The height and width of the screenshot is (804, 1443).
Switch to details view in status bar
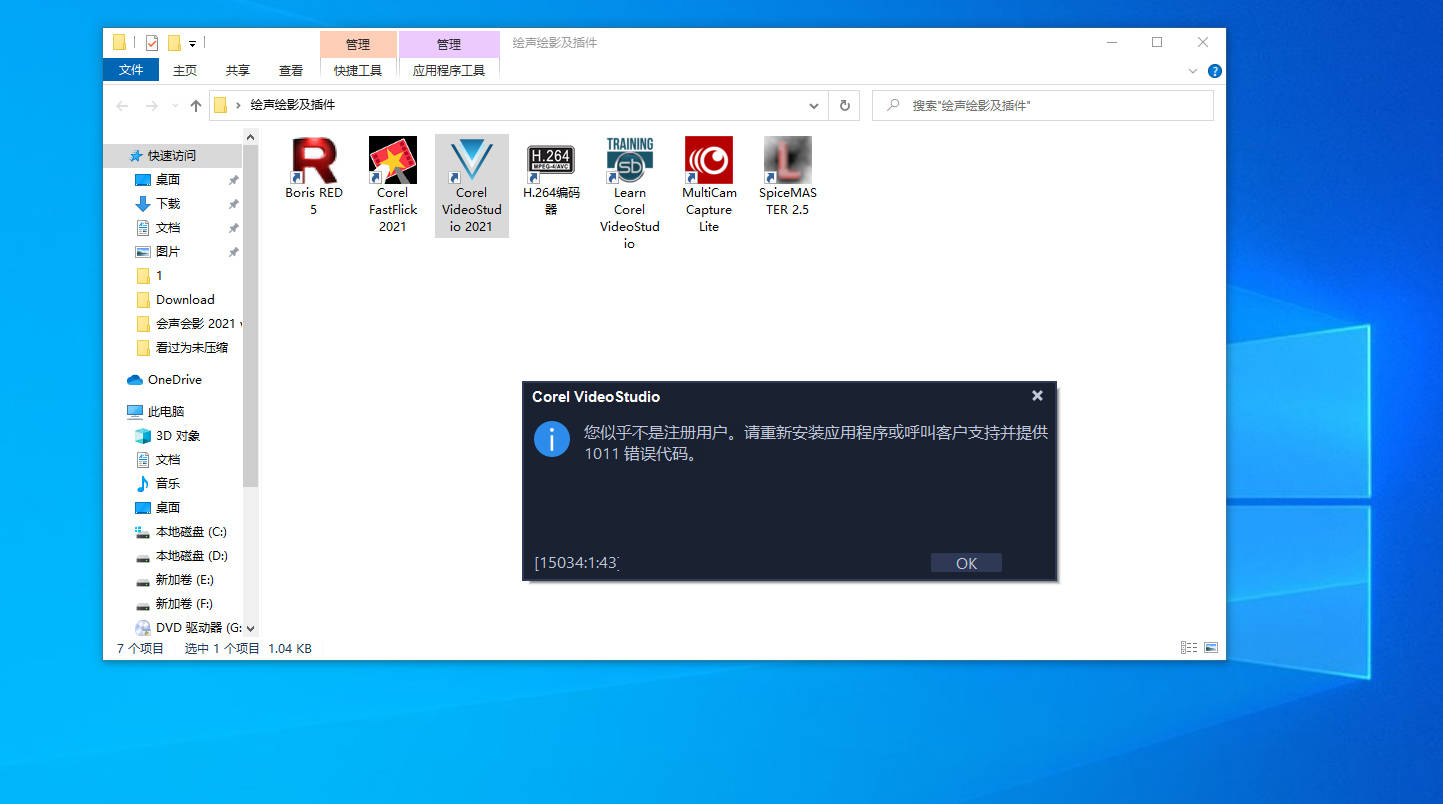coord(1189,648)
